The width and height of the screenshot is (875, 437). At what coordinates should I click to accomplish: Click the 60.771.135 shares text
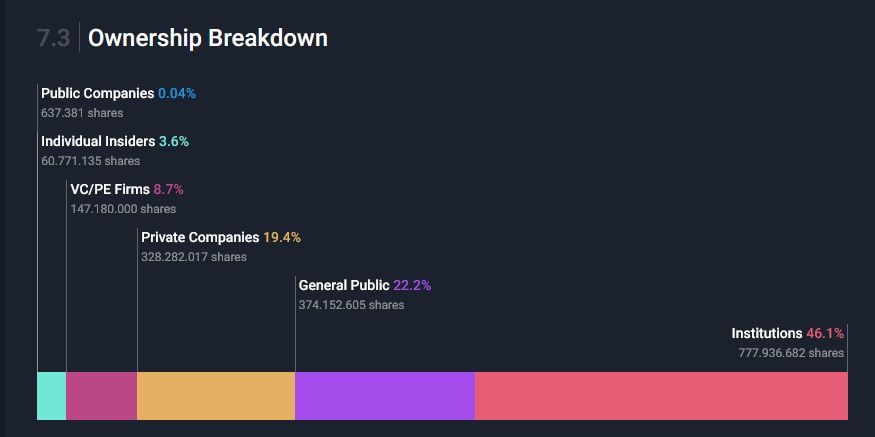[x=90, y=161]
